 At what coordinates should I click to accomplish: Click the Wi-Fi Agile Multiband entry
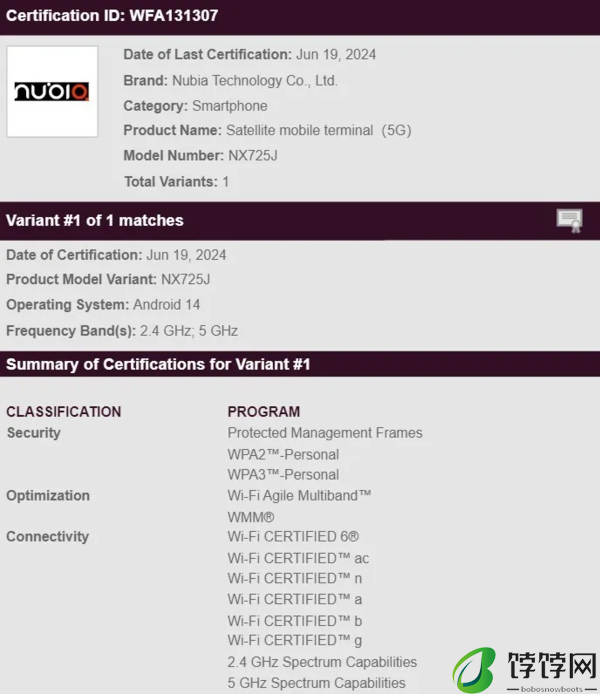pos(300,496)
